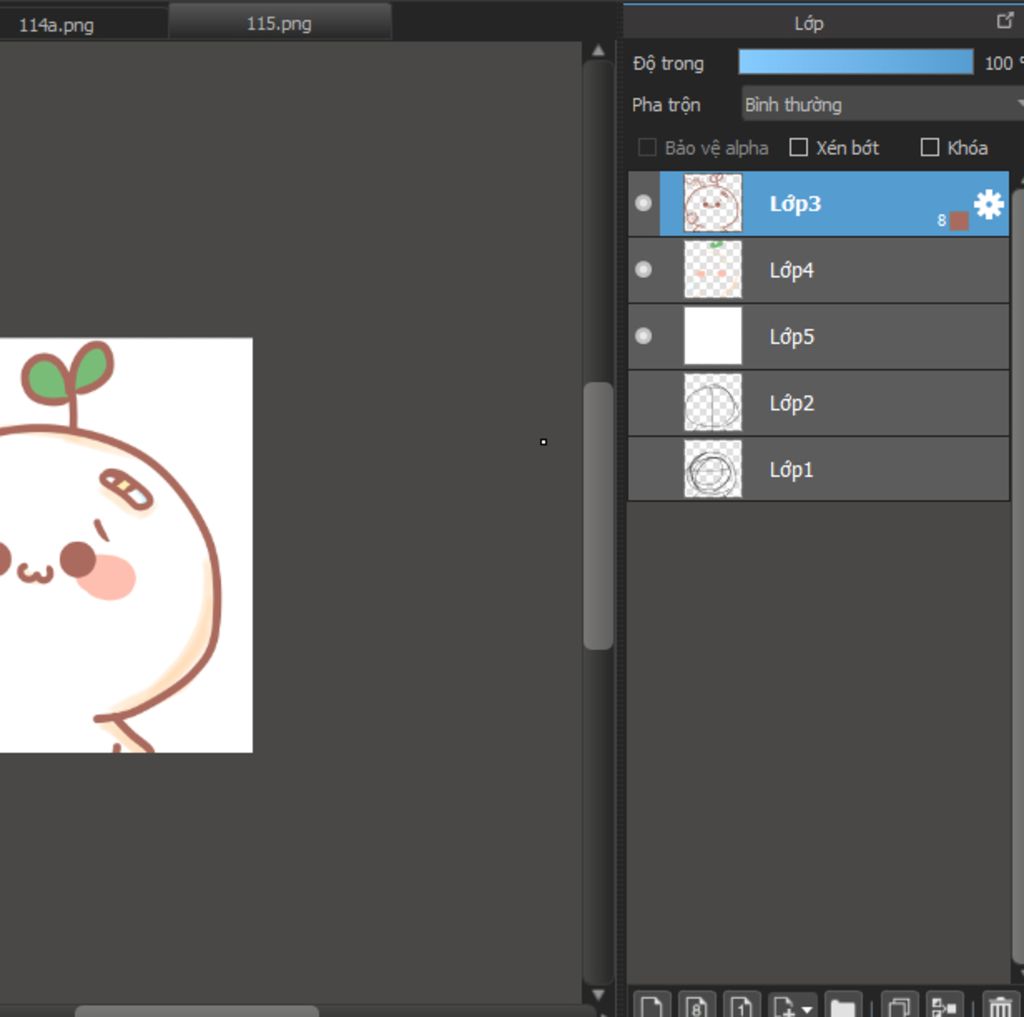
Task: Select the Lớp3 layer name
Action: point(795,204)
